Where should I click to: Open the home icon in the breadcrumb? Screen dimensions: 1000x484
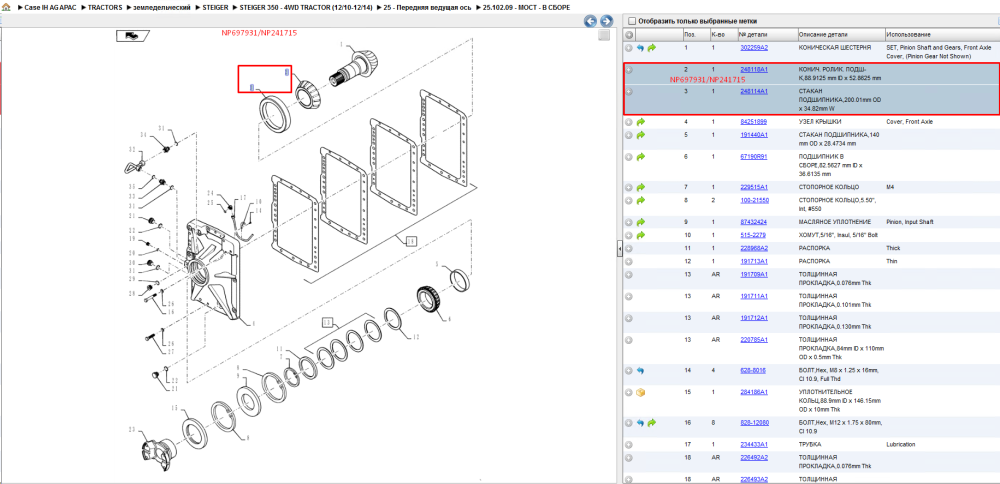6,7
